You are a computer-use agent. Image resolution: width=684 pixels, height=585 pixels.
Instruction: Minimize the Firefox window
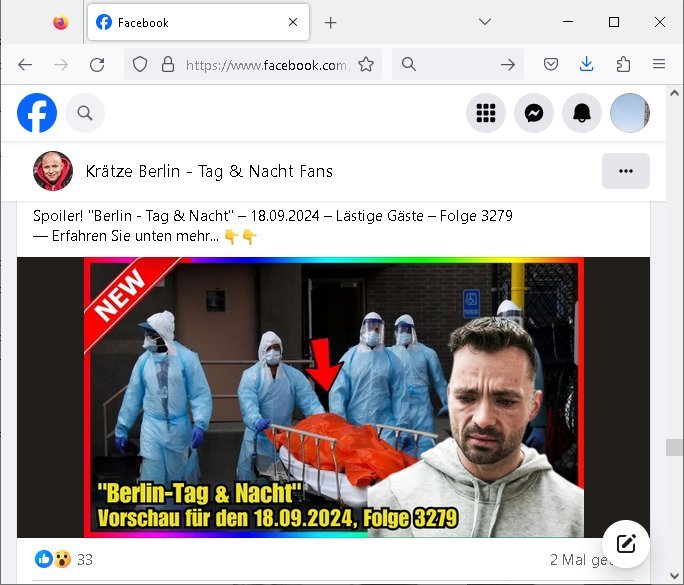pyautogui.click(x=568, y=22)
